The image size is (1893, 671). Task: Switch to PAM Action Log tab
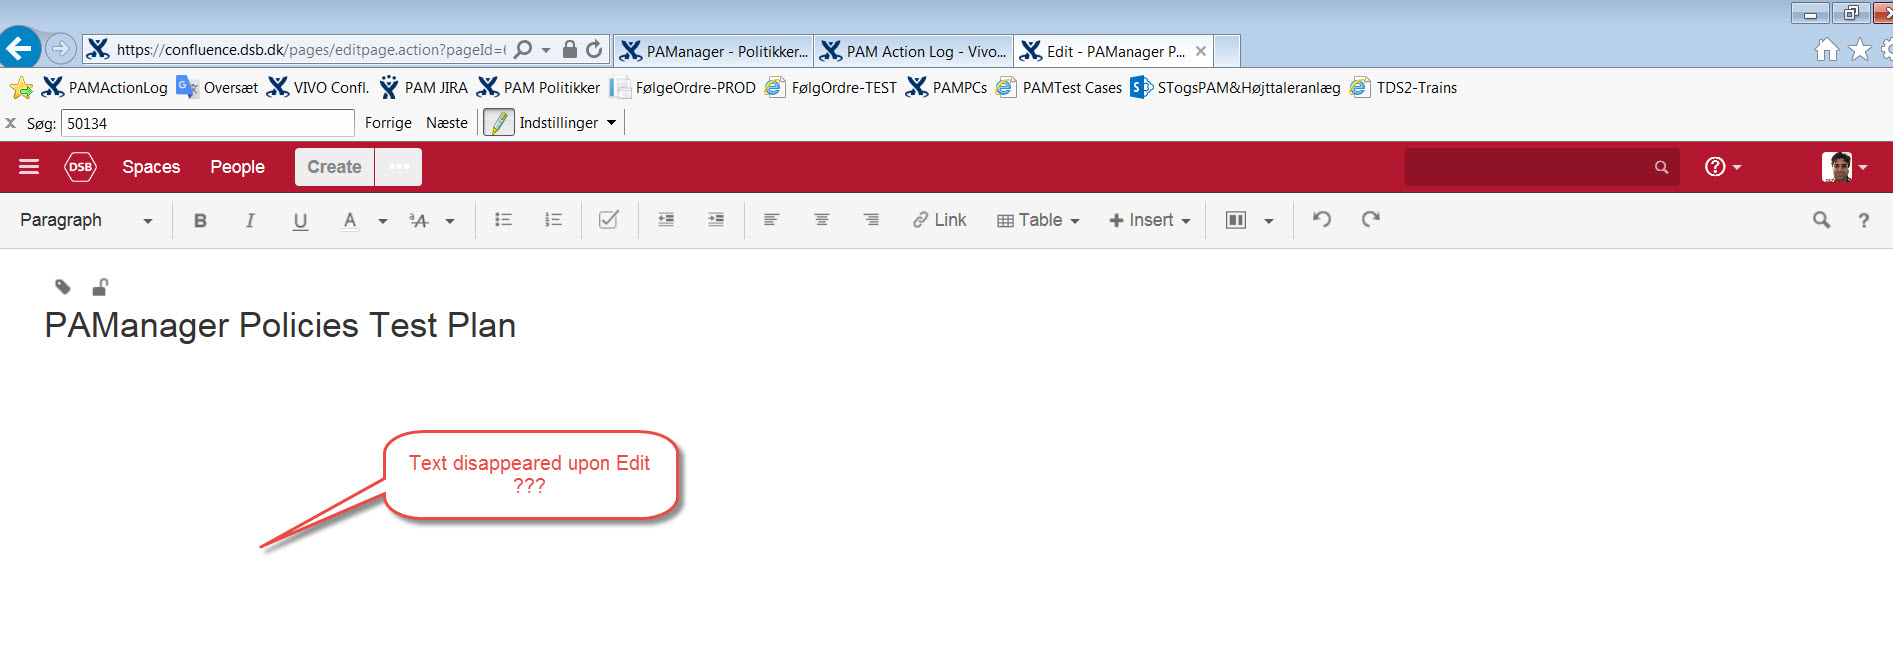click(913, 51)
